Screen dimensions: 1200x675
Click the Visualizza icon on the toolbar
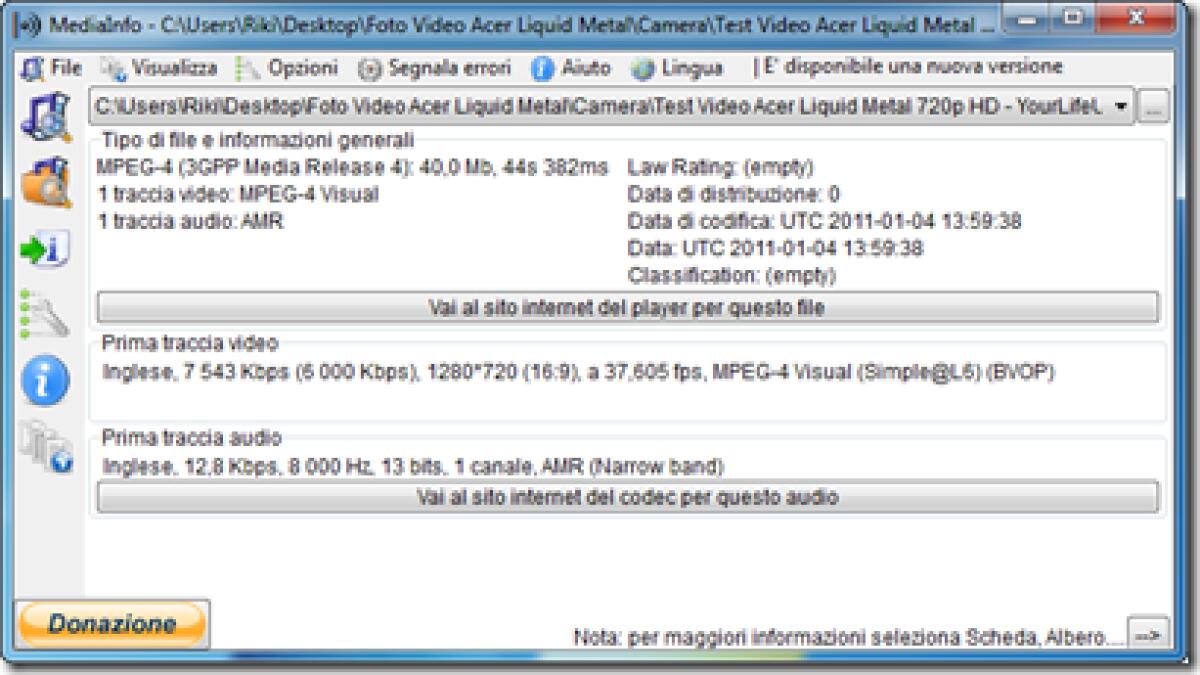coord(116,68)
